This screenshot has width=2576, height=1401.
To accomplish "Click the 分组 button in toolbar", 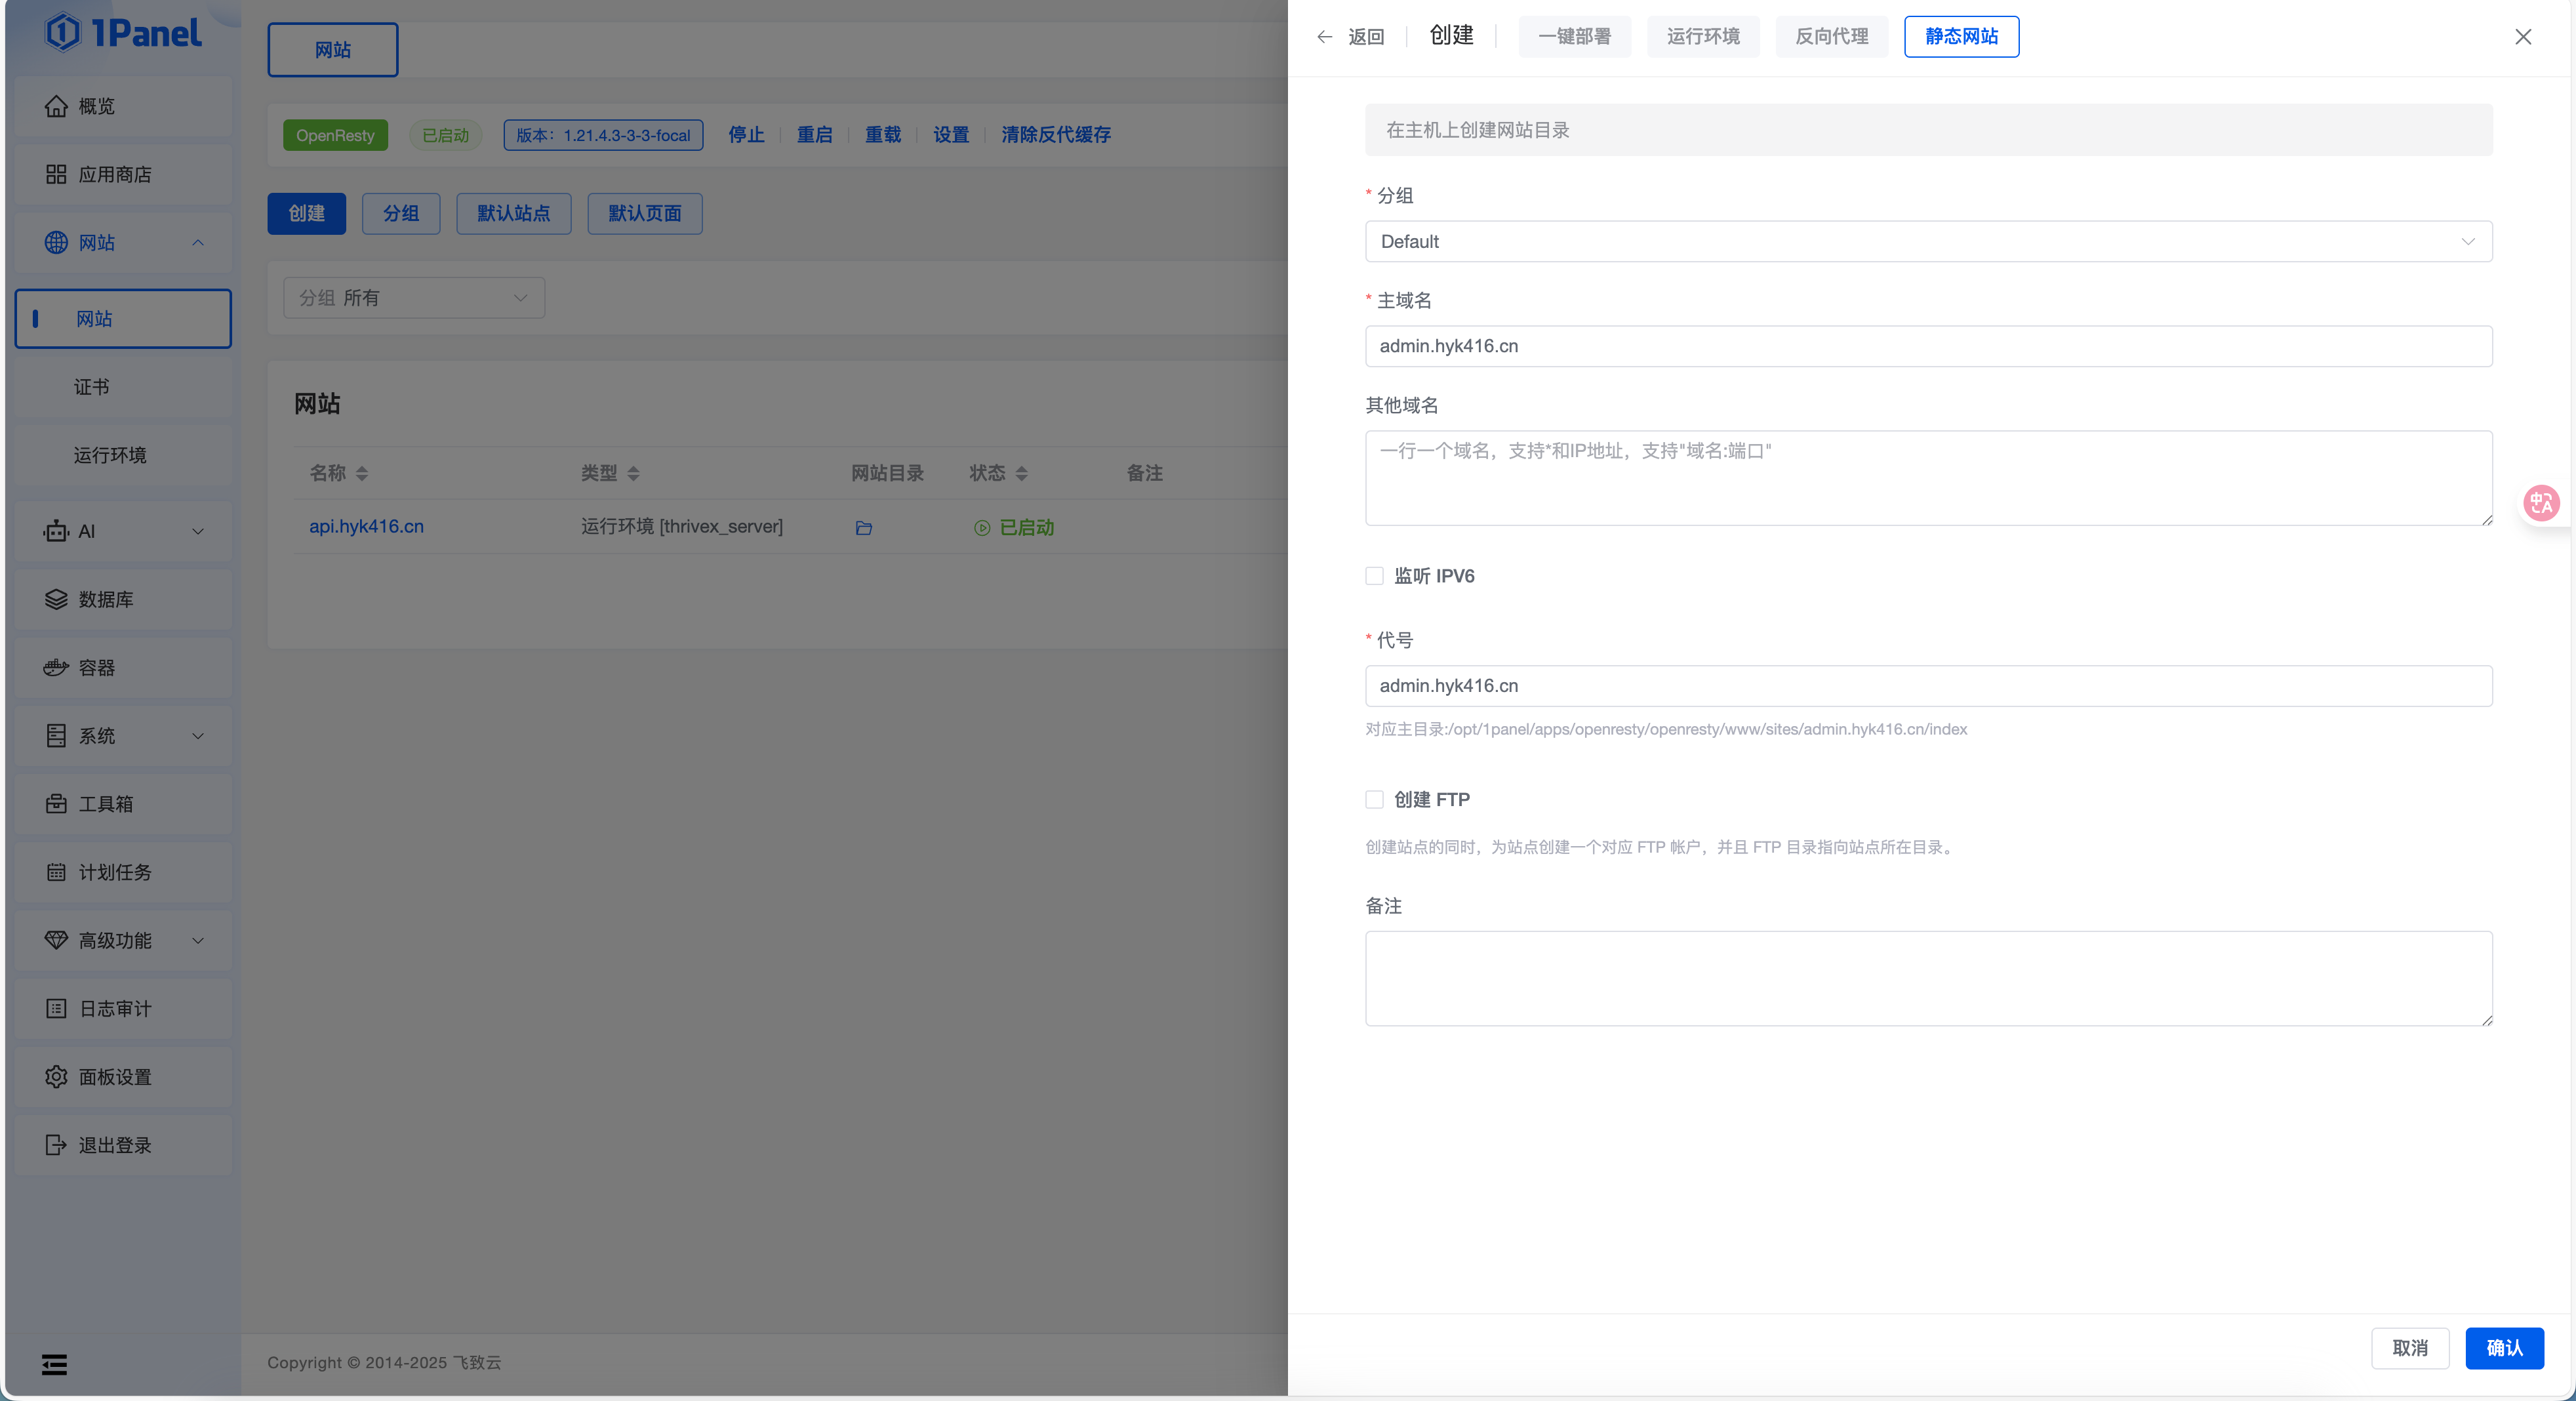I will click(400, 214).
